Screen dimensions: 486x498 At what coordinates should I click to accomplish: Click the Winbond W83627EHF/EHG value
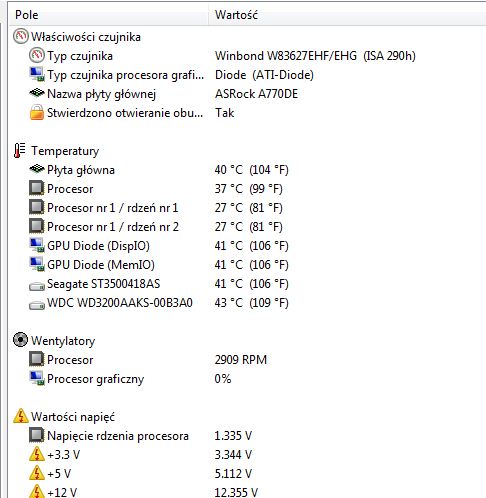coord(315,56)
